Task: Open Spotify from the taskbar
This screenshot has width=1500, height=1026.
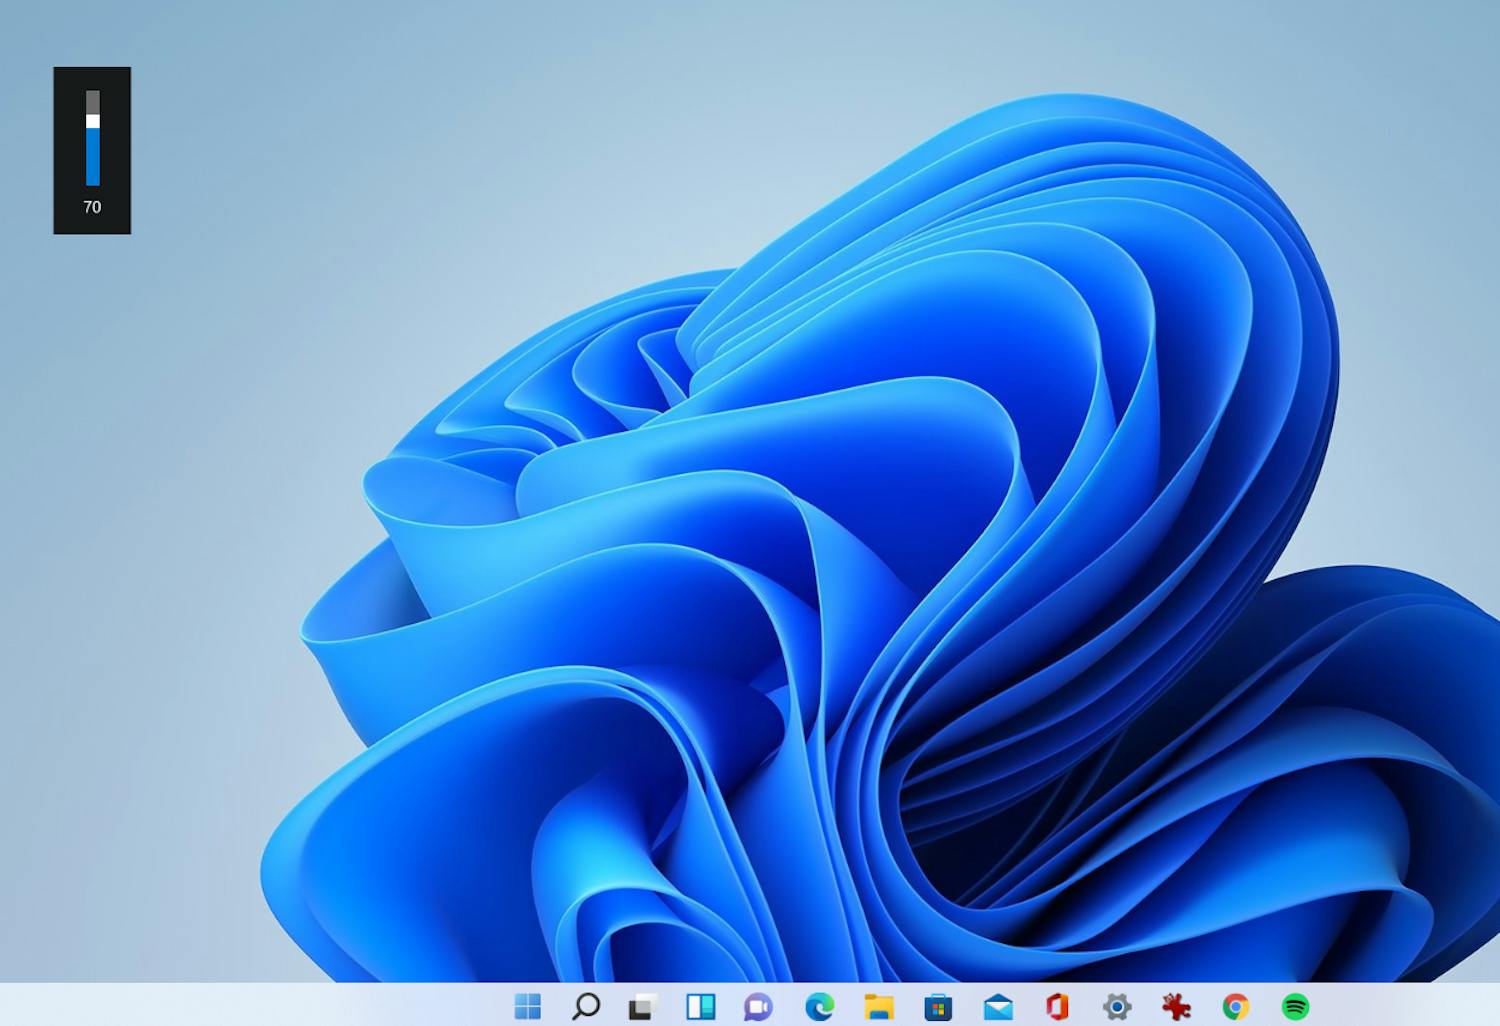Action: [x=1294, y=1007]
